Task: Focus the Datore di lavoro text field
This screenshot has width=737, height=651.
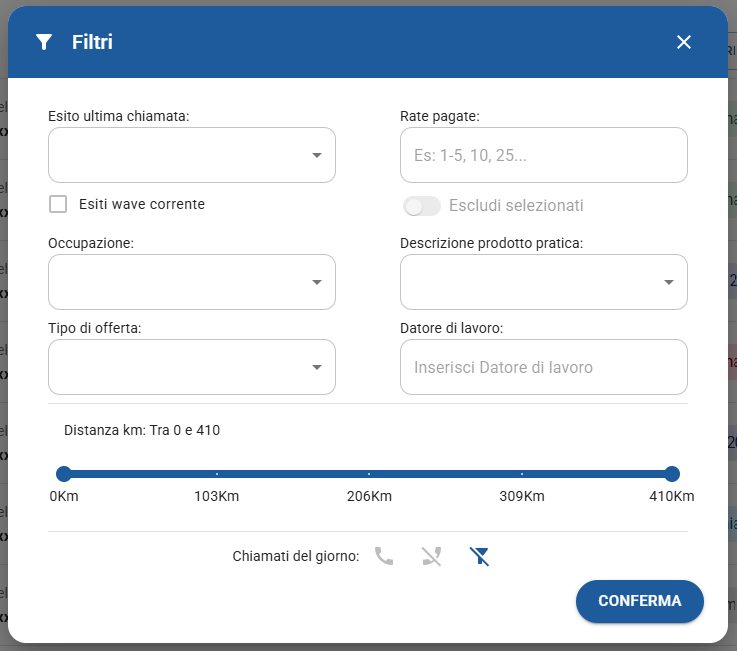Action: [543, 367]
